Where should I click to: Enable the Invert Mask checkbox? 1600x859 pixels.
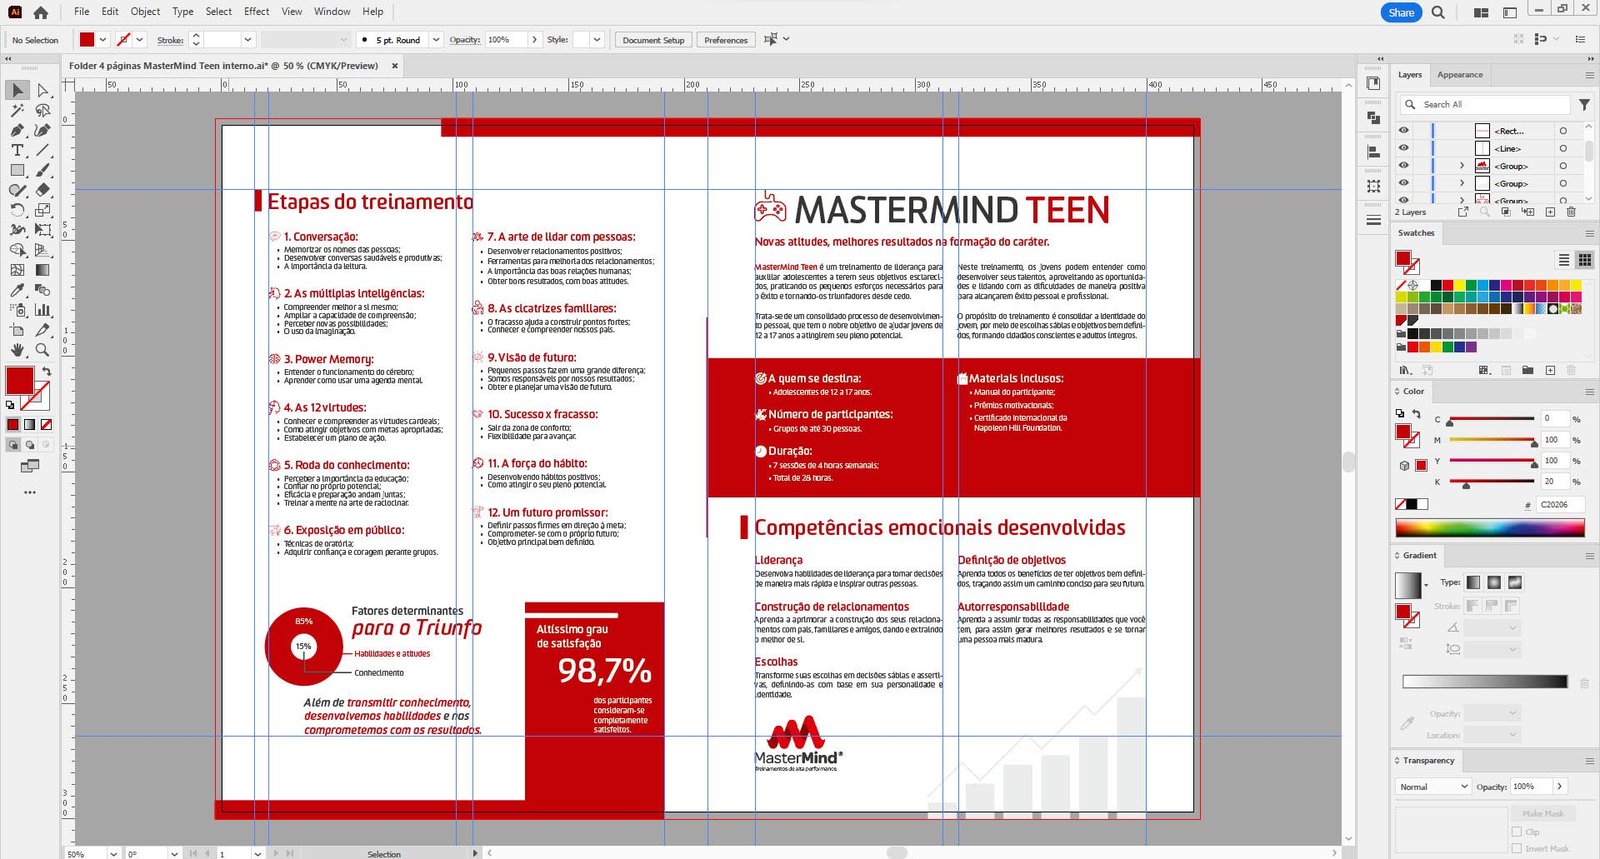click(1517, 848)
